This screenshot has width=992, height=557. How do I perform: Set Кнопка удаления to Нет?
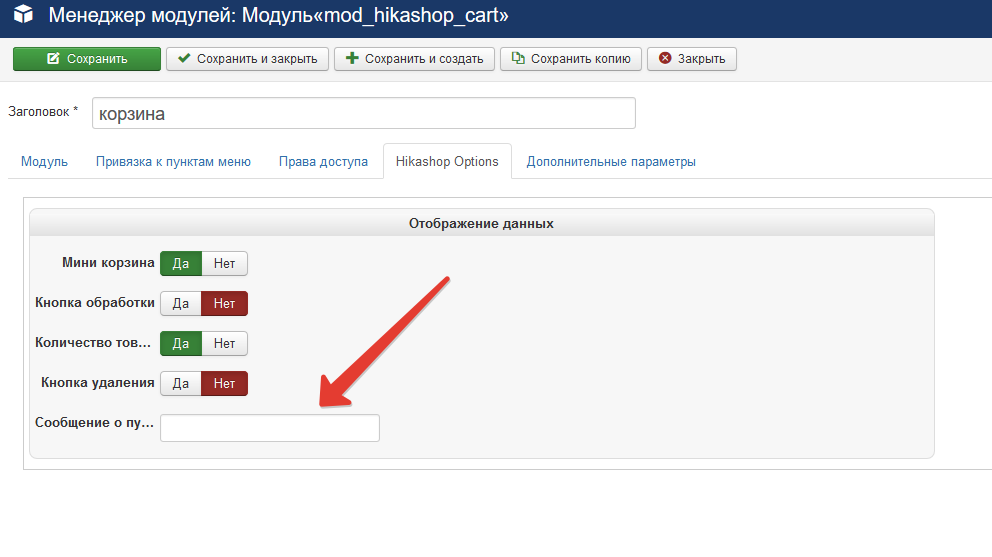coord(225,383)
